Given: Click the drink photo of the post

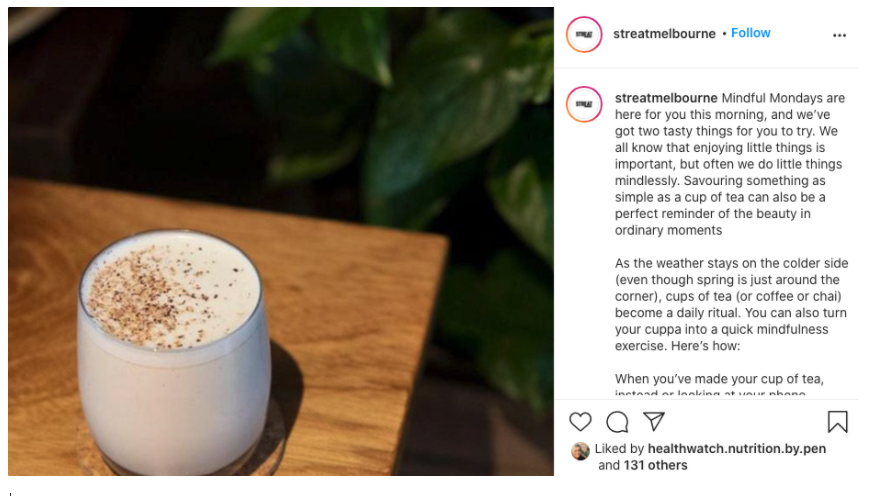Looking at the screenshot, I should (x=281, y=241).
